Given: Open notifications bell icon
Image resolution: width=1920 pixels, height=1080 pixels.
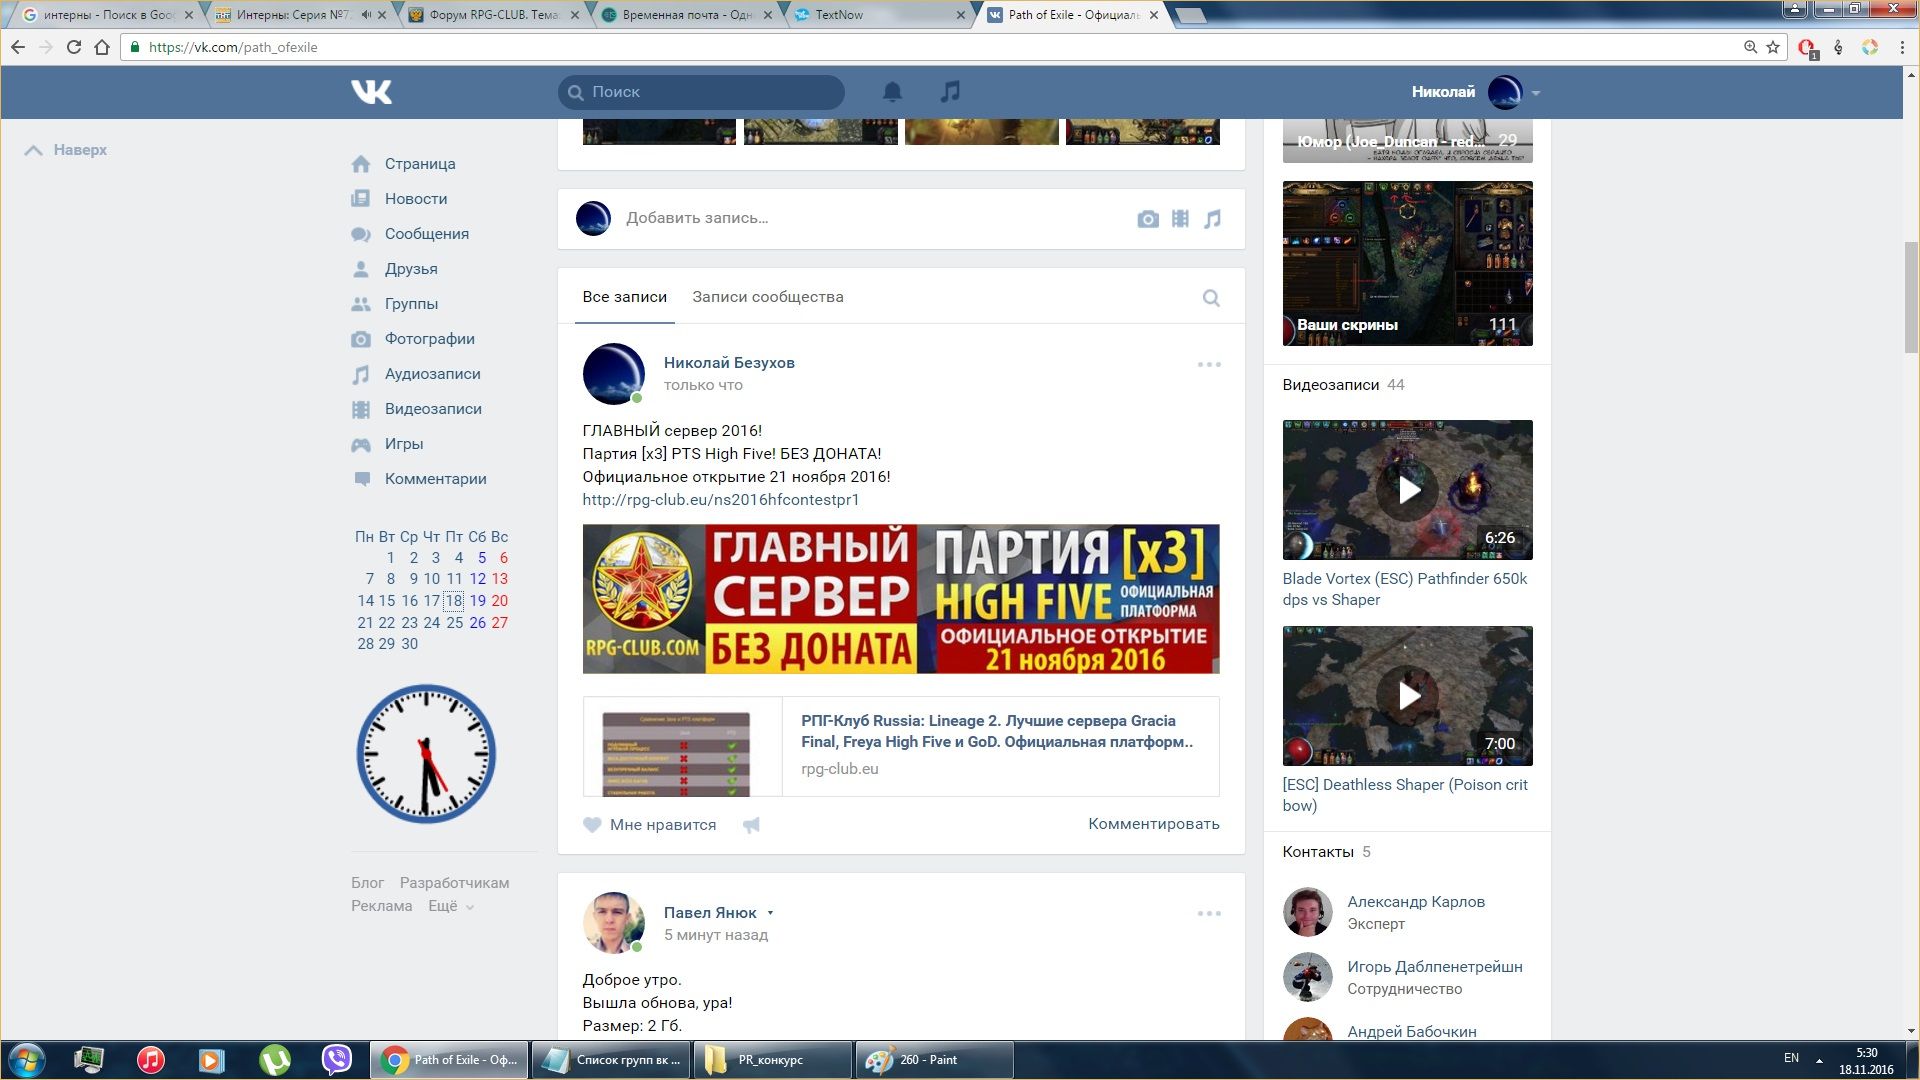Looking at the screenshot, I should 892,92.
